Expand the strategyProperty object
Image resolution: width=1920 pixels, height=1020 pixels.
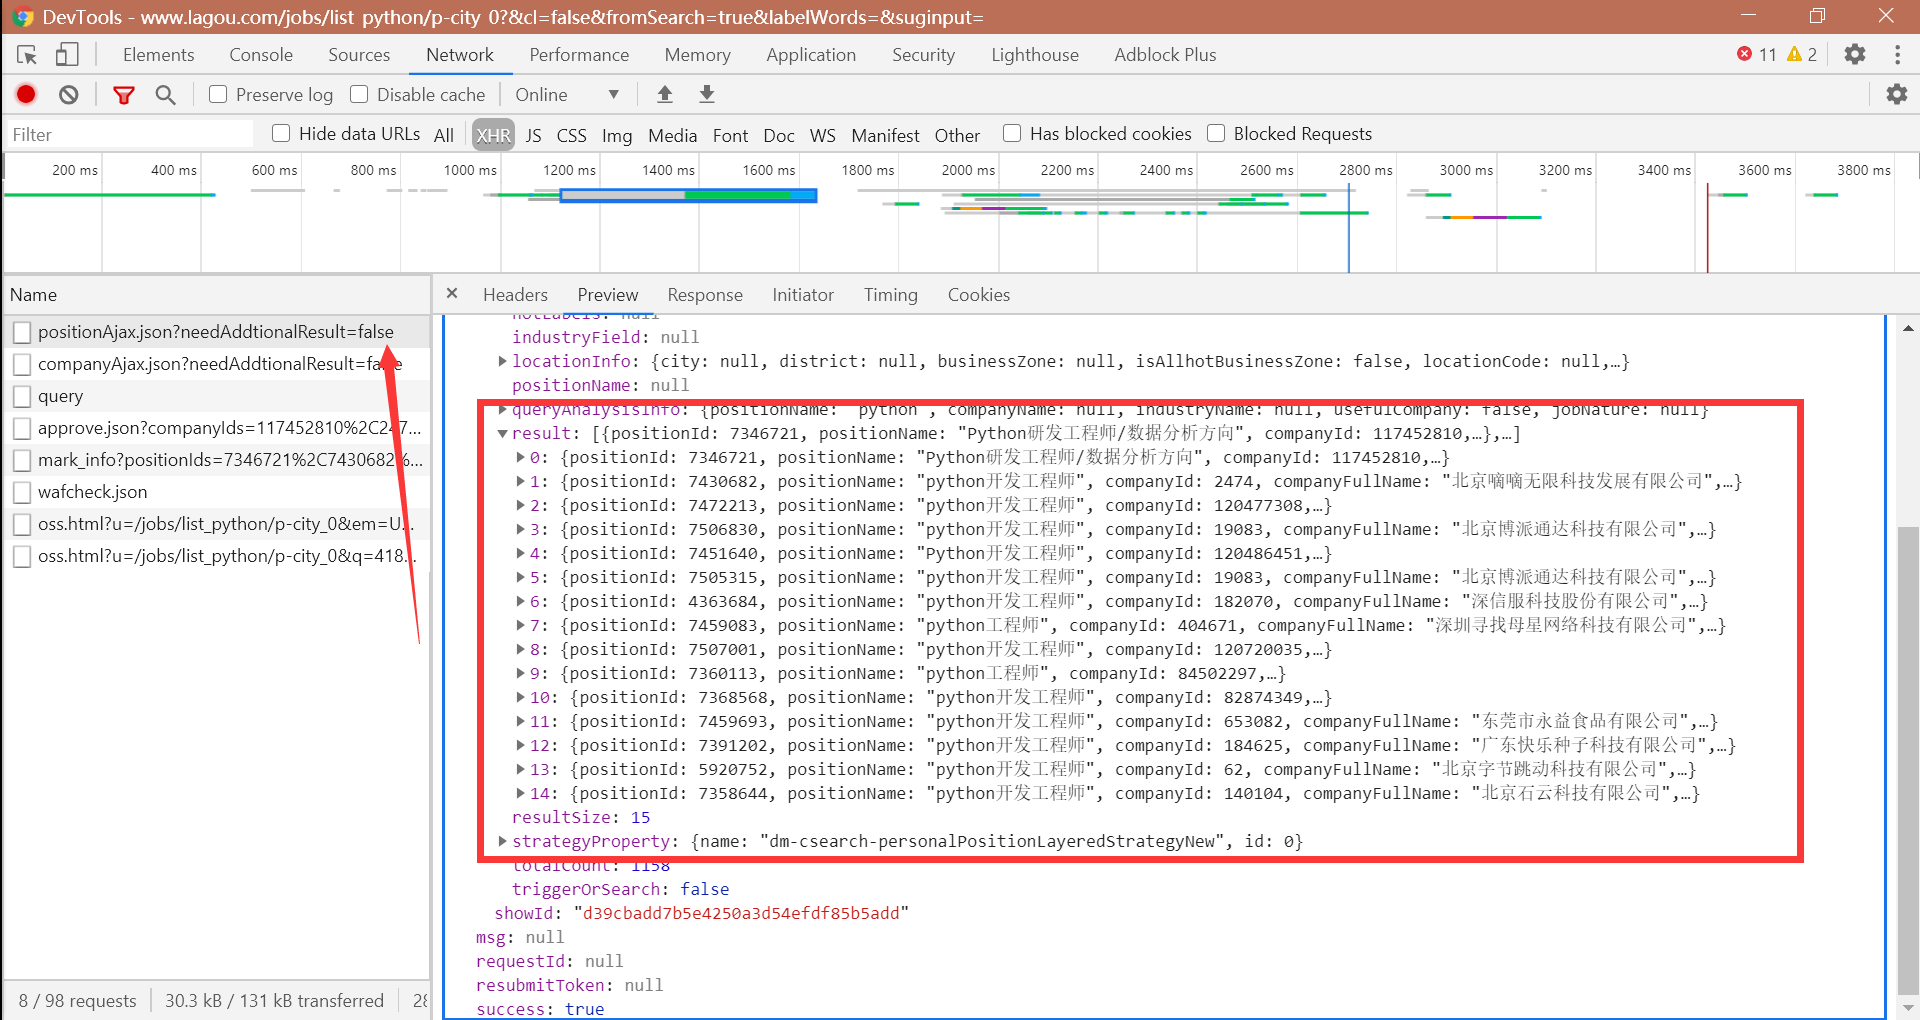(x=503, y=842)
